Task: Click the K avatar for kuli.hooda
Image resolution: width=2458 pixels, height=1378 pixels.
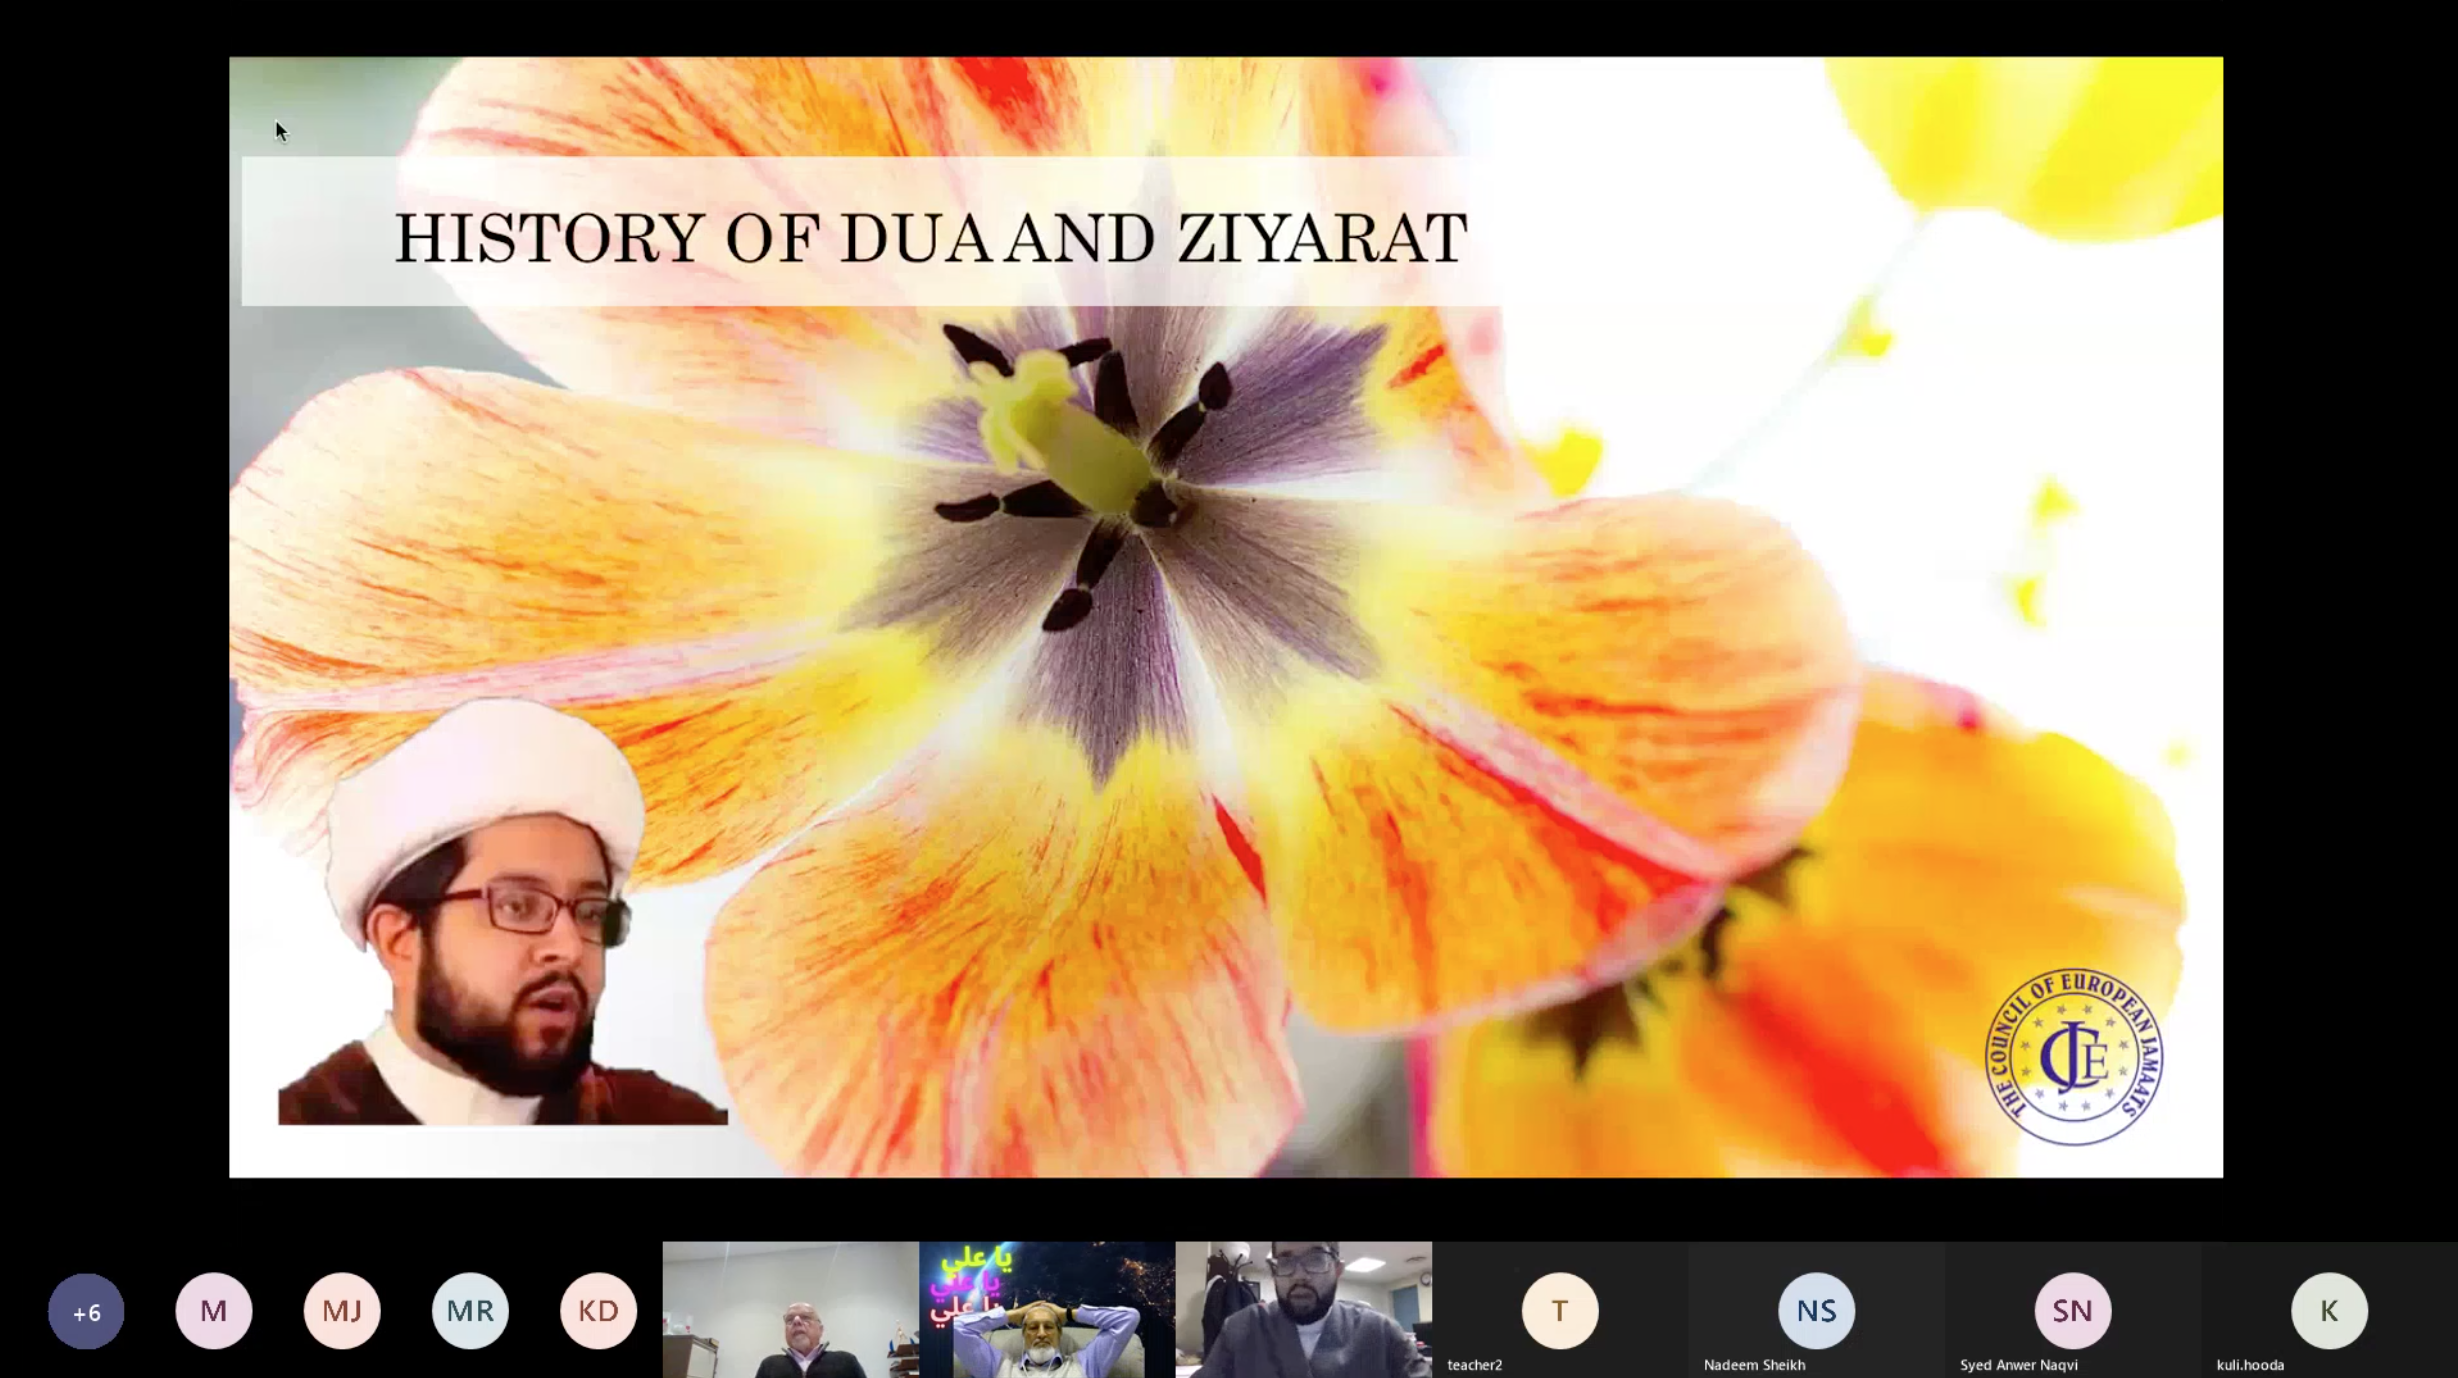Action: pyautogui.click(x=2329, y=1310)
